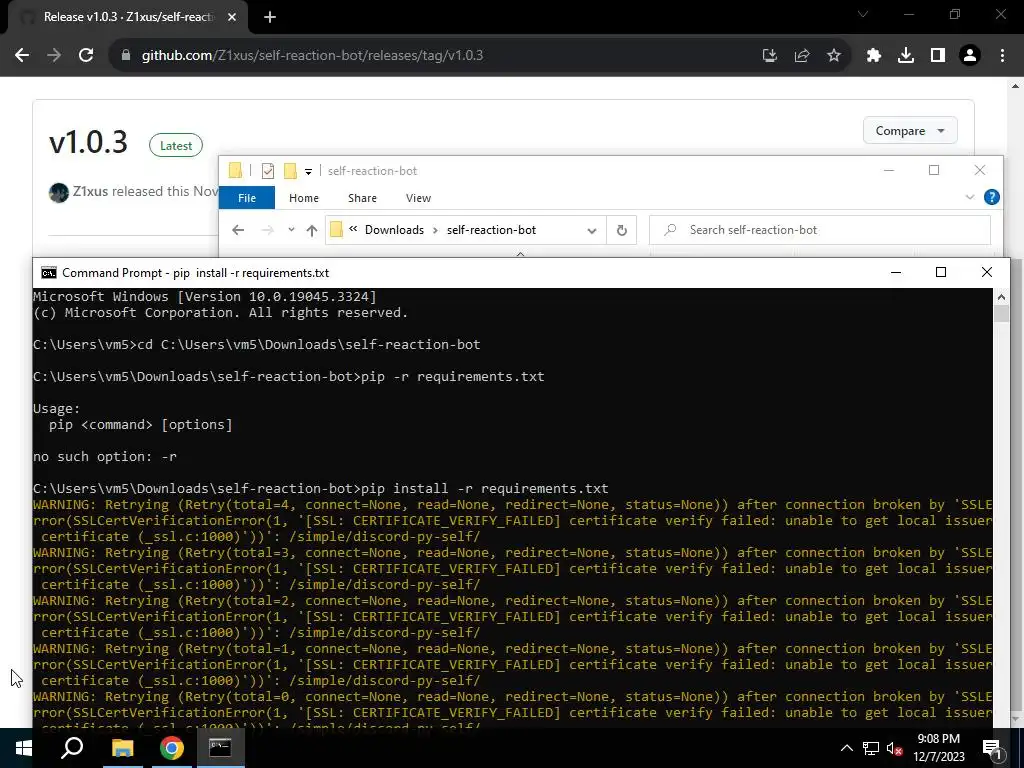Minimize the File Explorer window

[x=889, y=170]
